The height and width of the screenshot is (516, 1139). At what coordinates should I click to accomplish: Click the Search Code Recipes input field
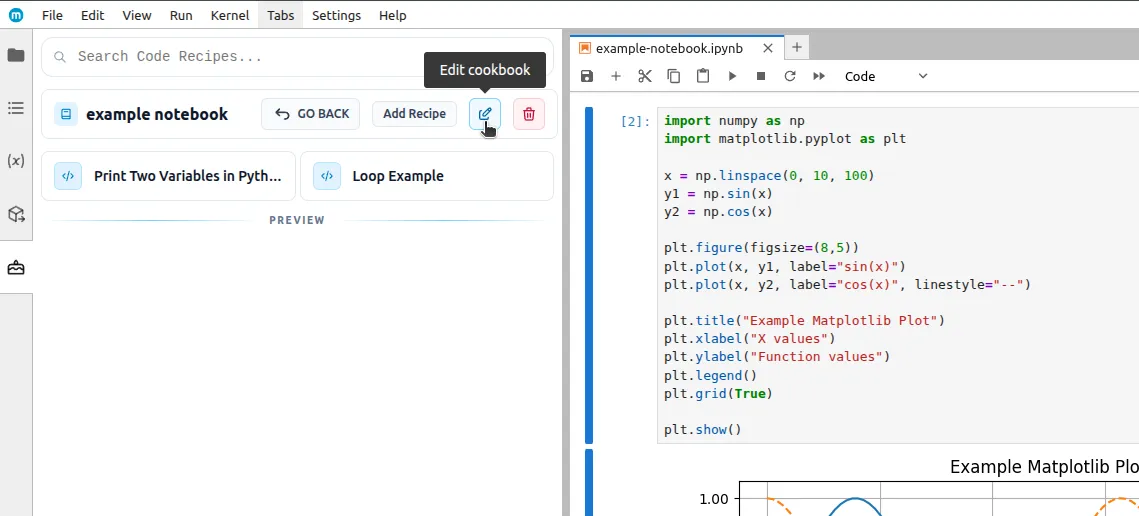click(x=300, y=57)
